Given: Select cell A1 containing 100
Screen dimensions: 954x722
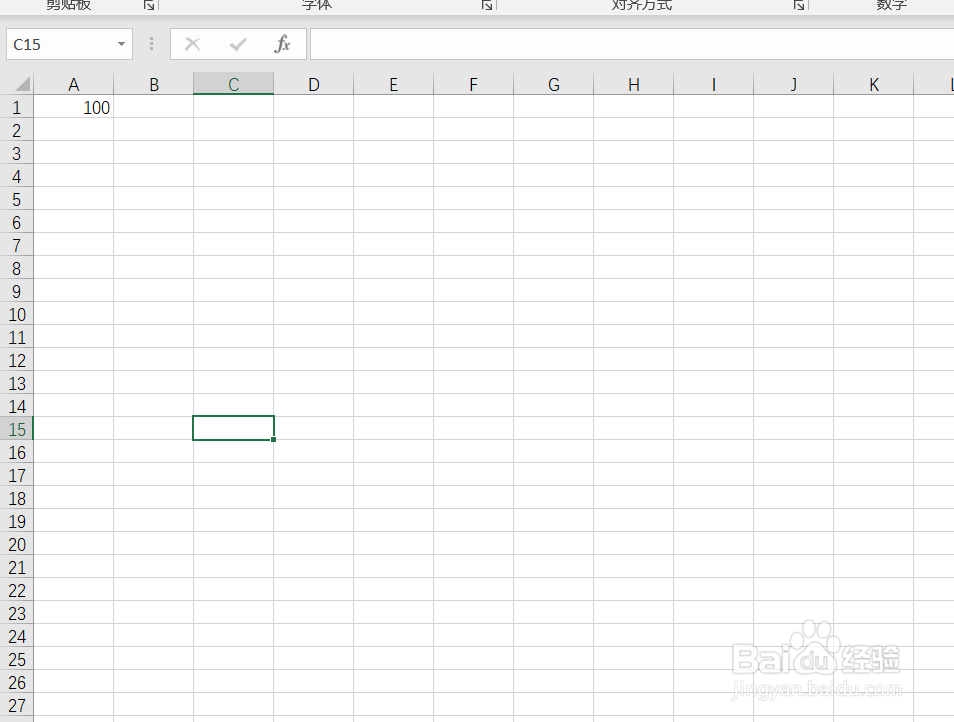Looking at the screenshot, I should (74, 108).
